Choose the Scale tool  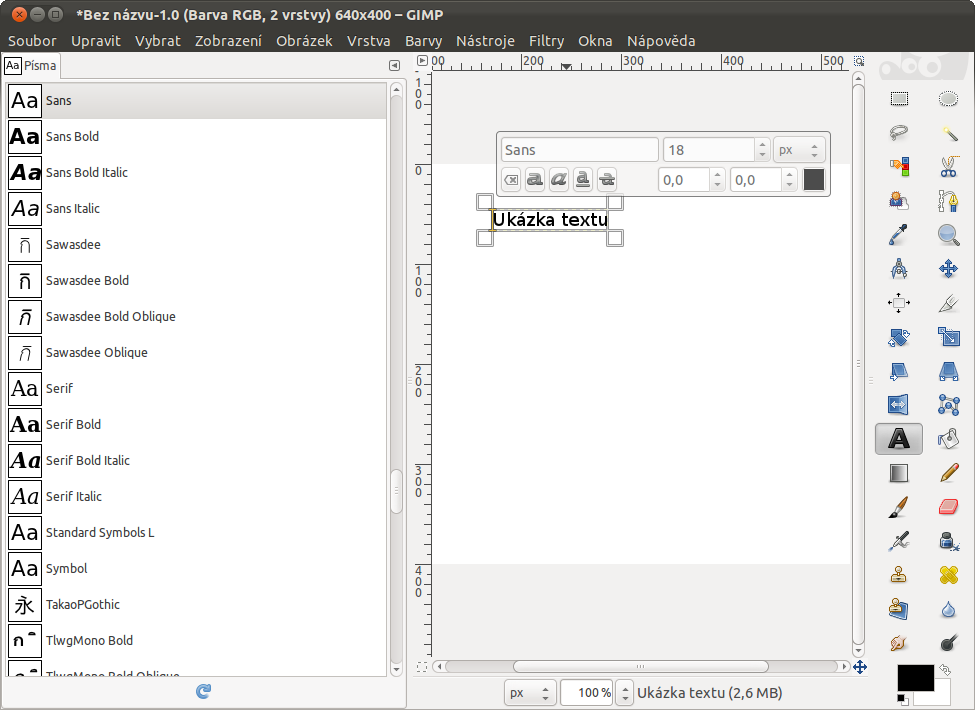tap(948, 337)
